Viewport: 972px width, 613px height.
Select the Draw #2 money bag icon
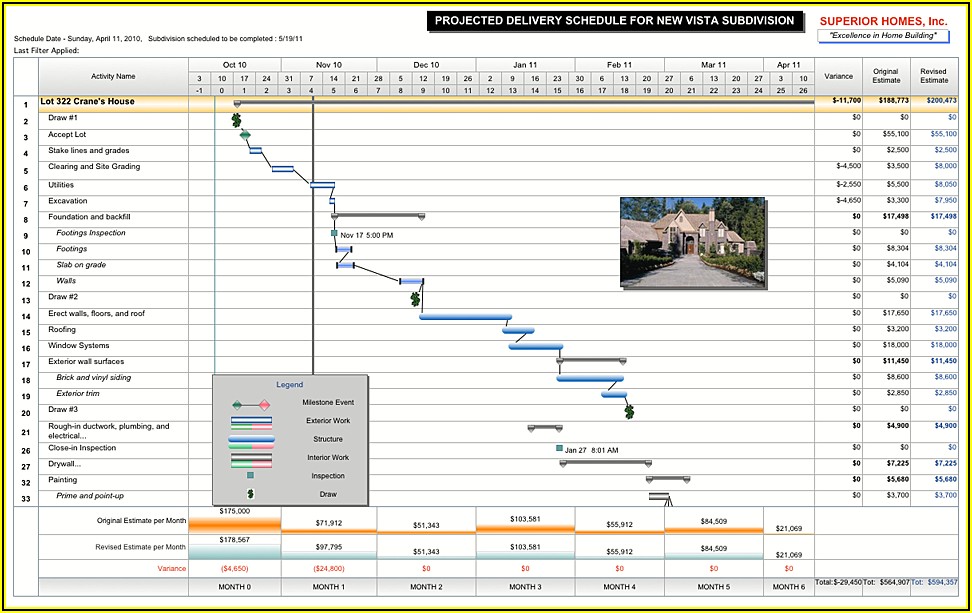pyautogui.click(x=415, y=298)
